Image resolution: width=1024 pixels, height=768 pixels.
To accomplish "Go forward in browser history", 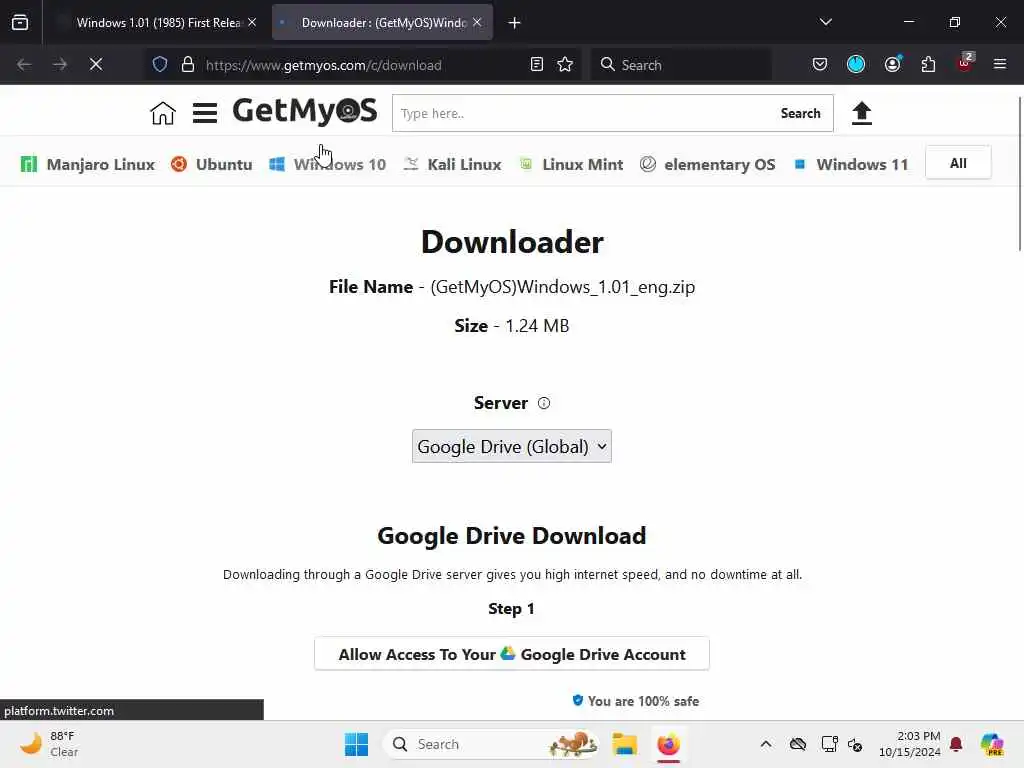I will [60, 64].
